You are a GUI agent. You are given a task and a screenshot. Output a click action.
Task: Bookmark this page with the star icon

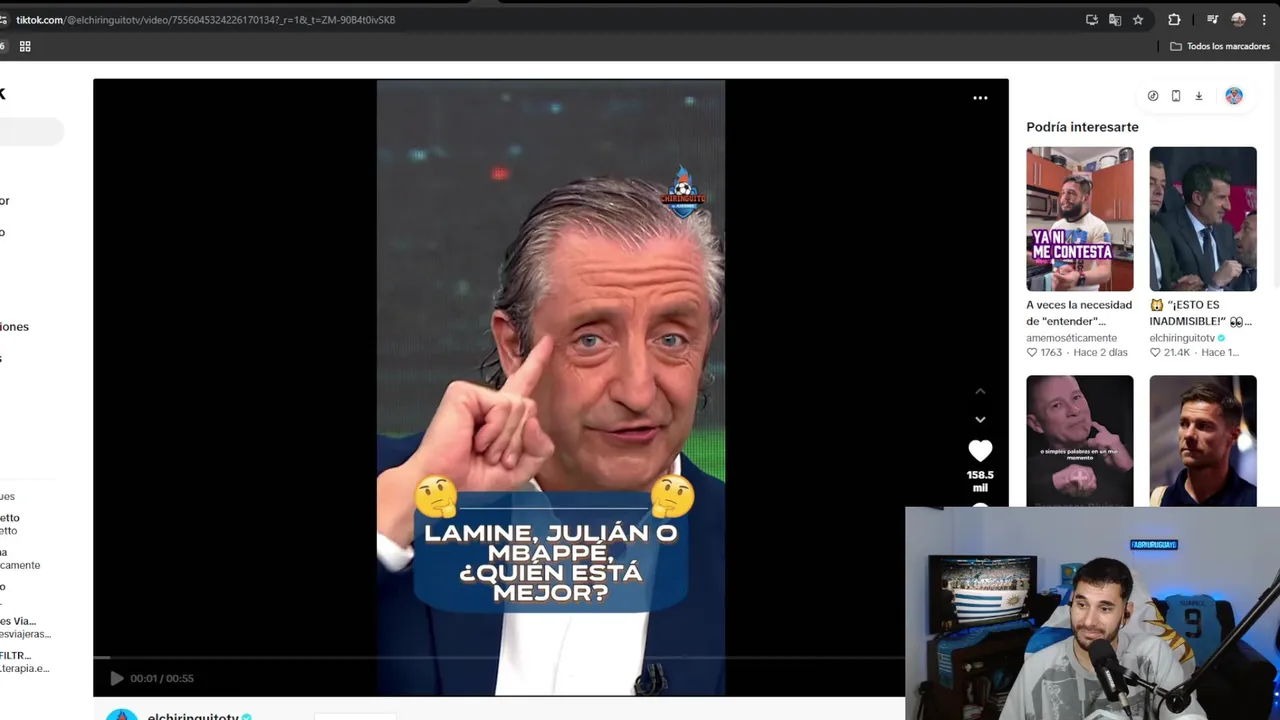tap(1138, 20)
